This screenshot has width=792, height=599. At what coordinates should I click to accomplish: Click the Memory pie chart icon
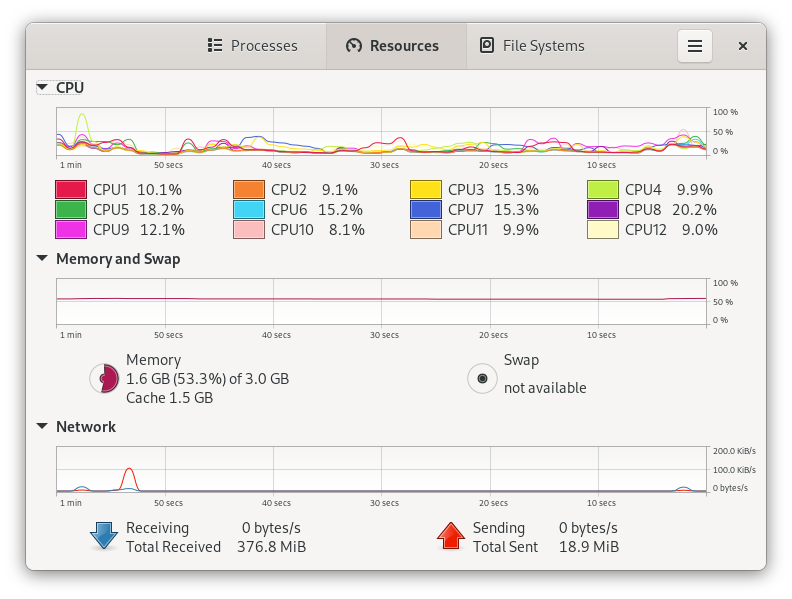tap(103, 378)
